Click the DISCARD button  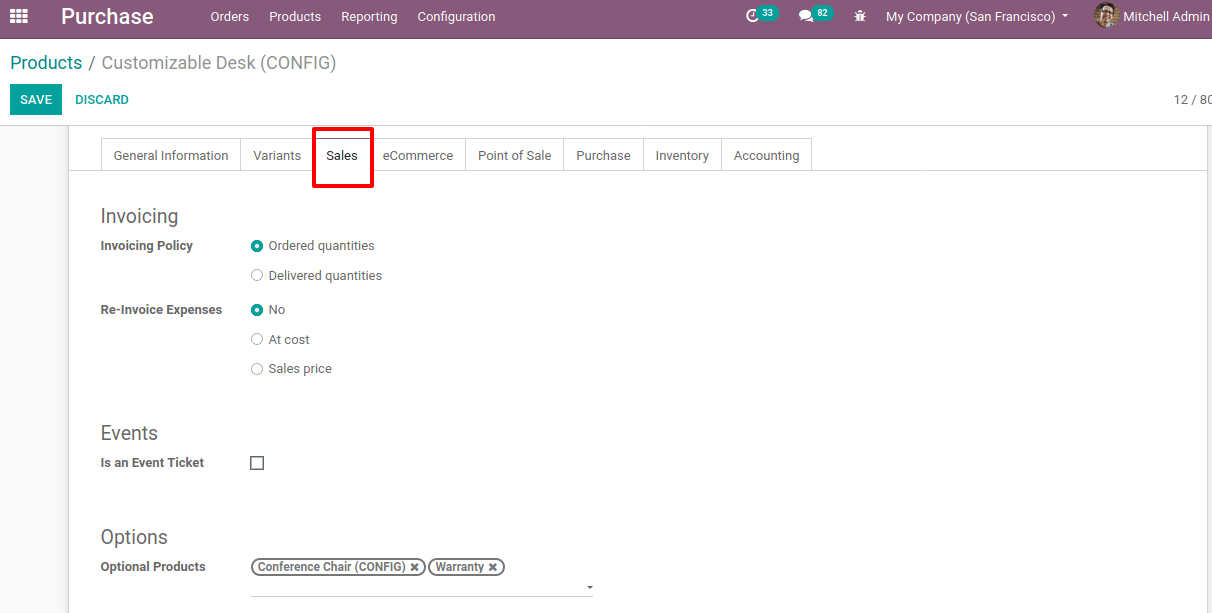[102, 100]
